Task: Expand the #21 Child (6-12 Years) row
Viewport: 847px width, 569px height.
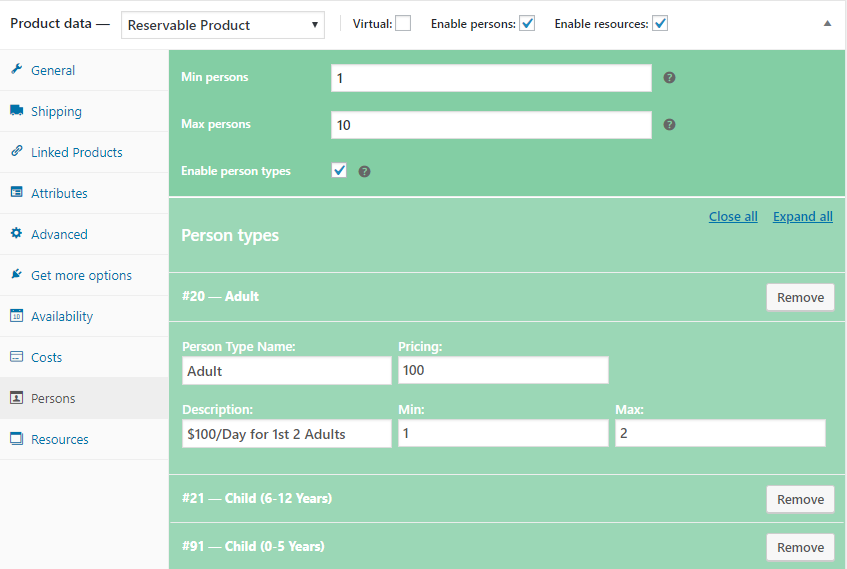Action: tap(400, 498)
